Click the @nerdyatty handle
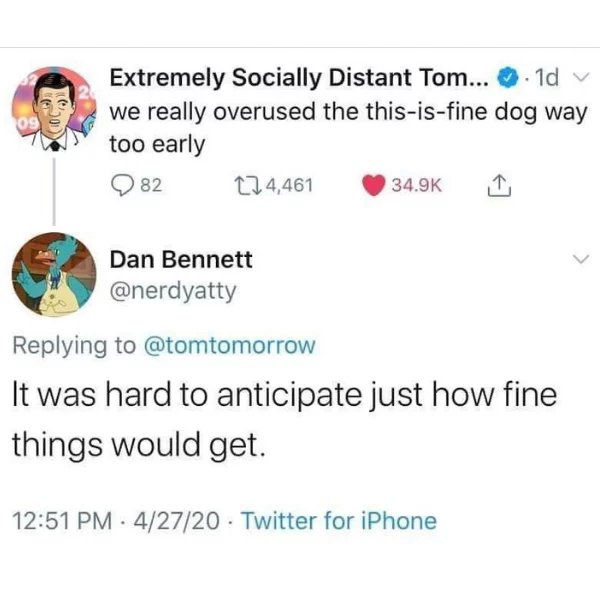Viewport: 600px width, 600px height. (173, 292)
